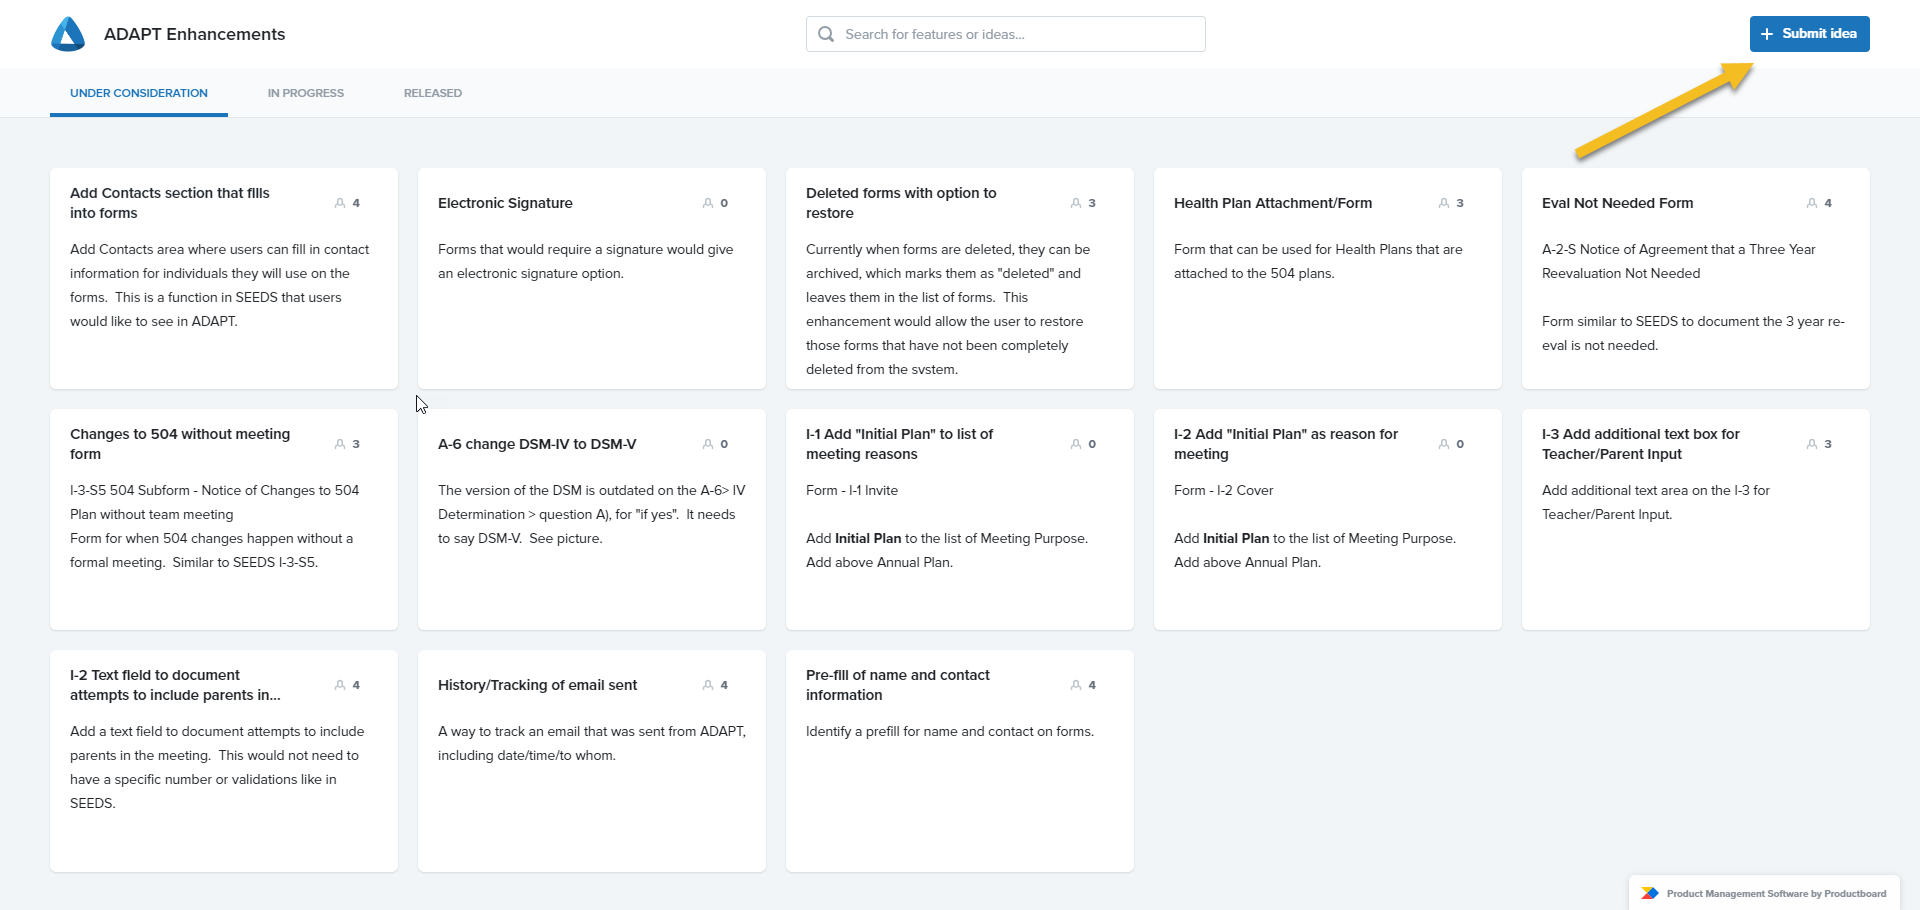Click the Productboard logo in bottom corner
The height and width of the screenshot is (910, 1920).
pyautogui.click(x=1650, y=893)
